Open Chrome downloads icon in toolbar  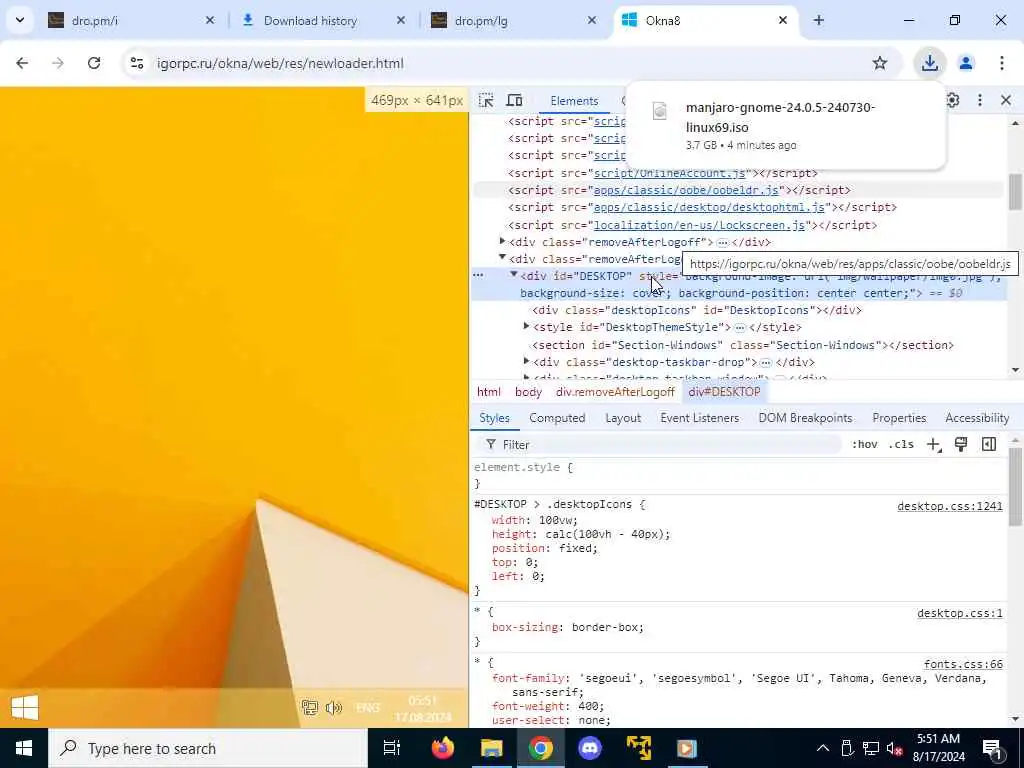click(929, 63)
